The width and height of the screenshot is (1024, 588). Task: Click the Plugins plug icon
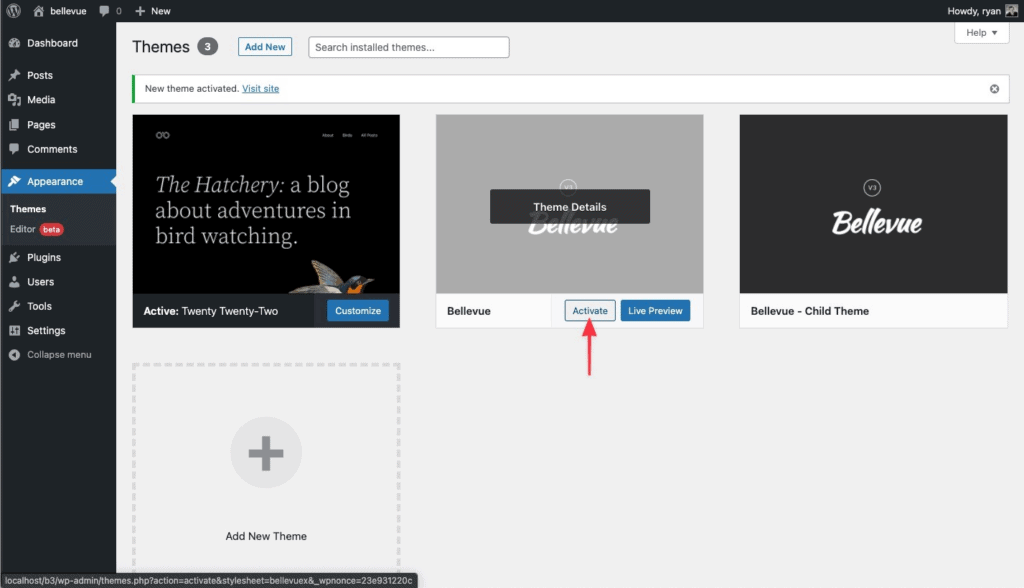14,257
